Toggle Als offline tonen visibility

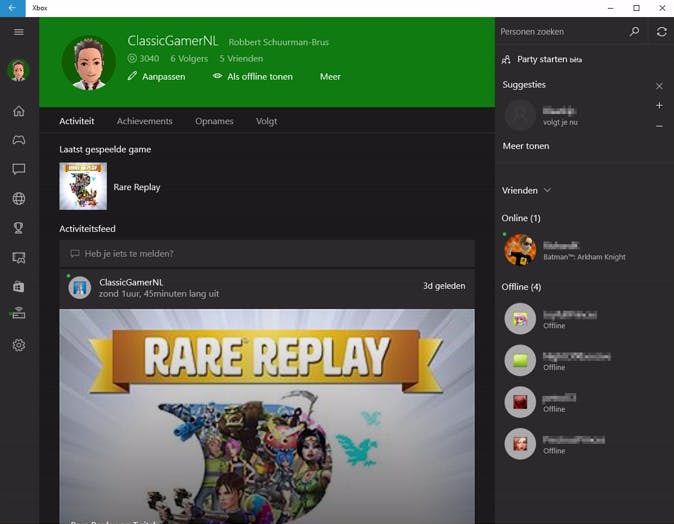[x=253, y=77]
